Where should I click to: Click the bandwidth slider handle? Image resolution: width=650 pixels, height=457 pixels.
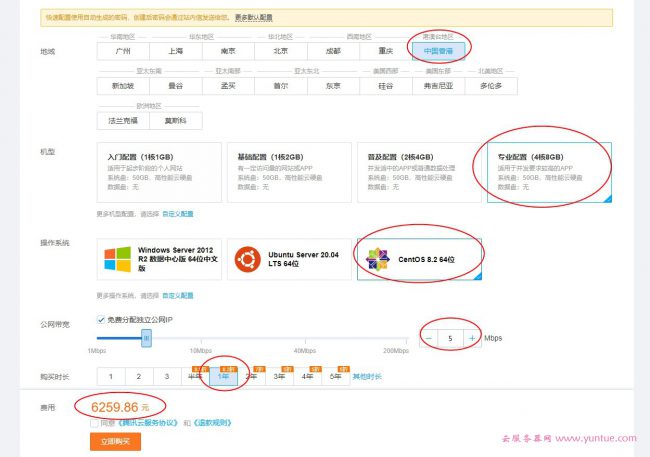146,338
